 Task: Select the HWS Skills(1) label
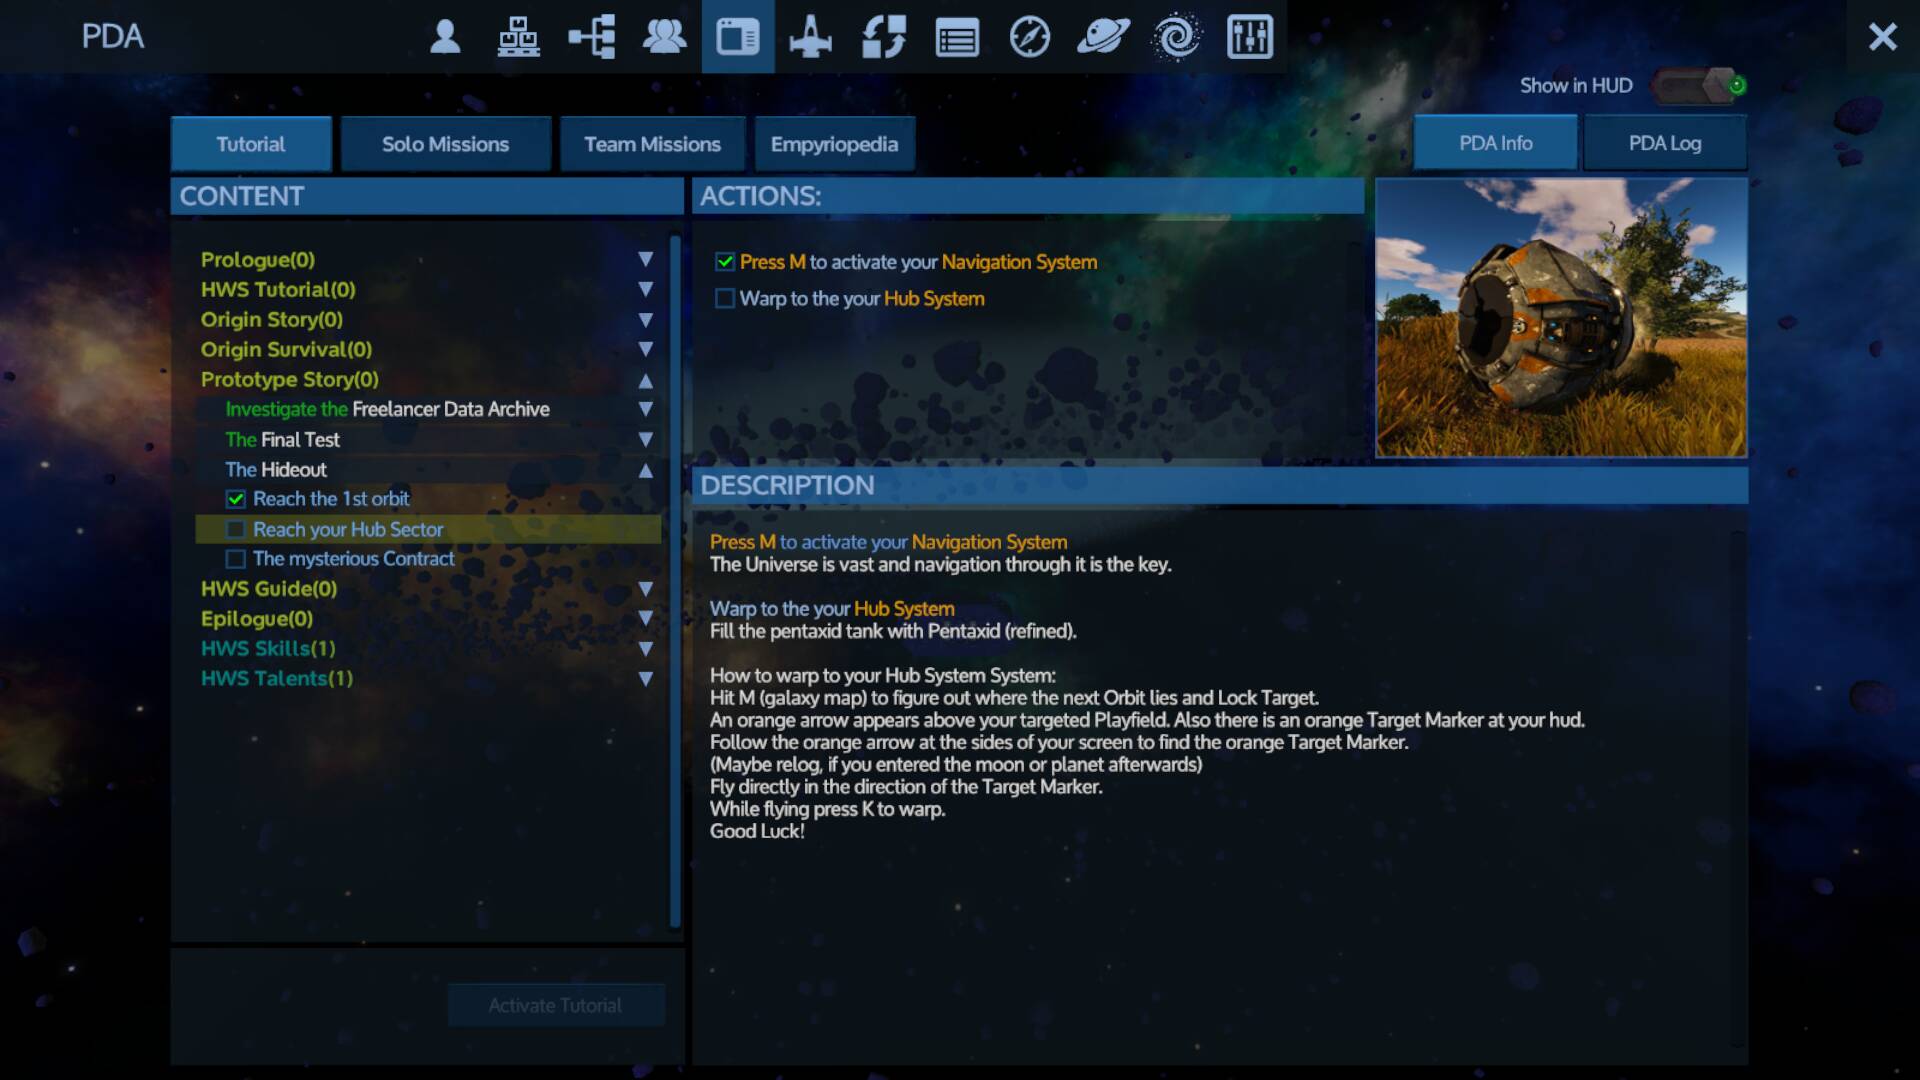[268, 648]
